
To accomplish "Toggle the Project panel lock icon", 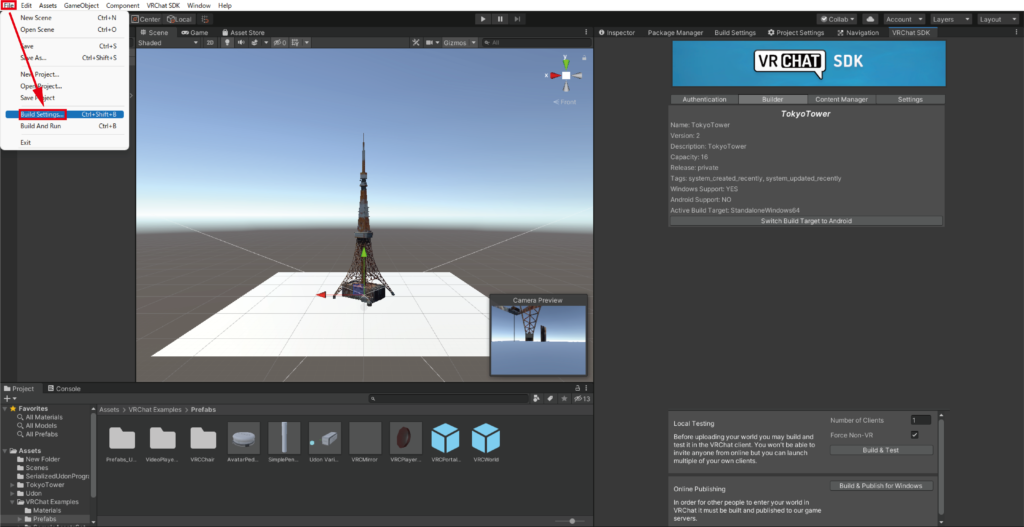I will click(577, 388).
